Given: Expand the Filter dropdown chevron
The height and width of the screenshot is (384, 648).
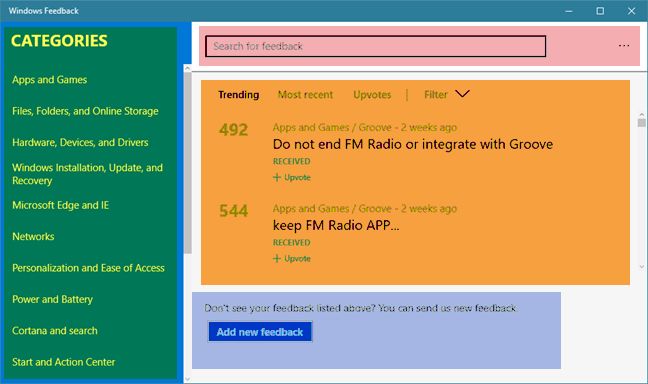Looking at the screenshot, I should (x=462, y=94).
